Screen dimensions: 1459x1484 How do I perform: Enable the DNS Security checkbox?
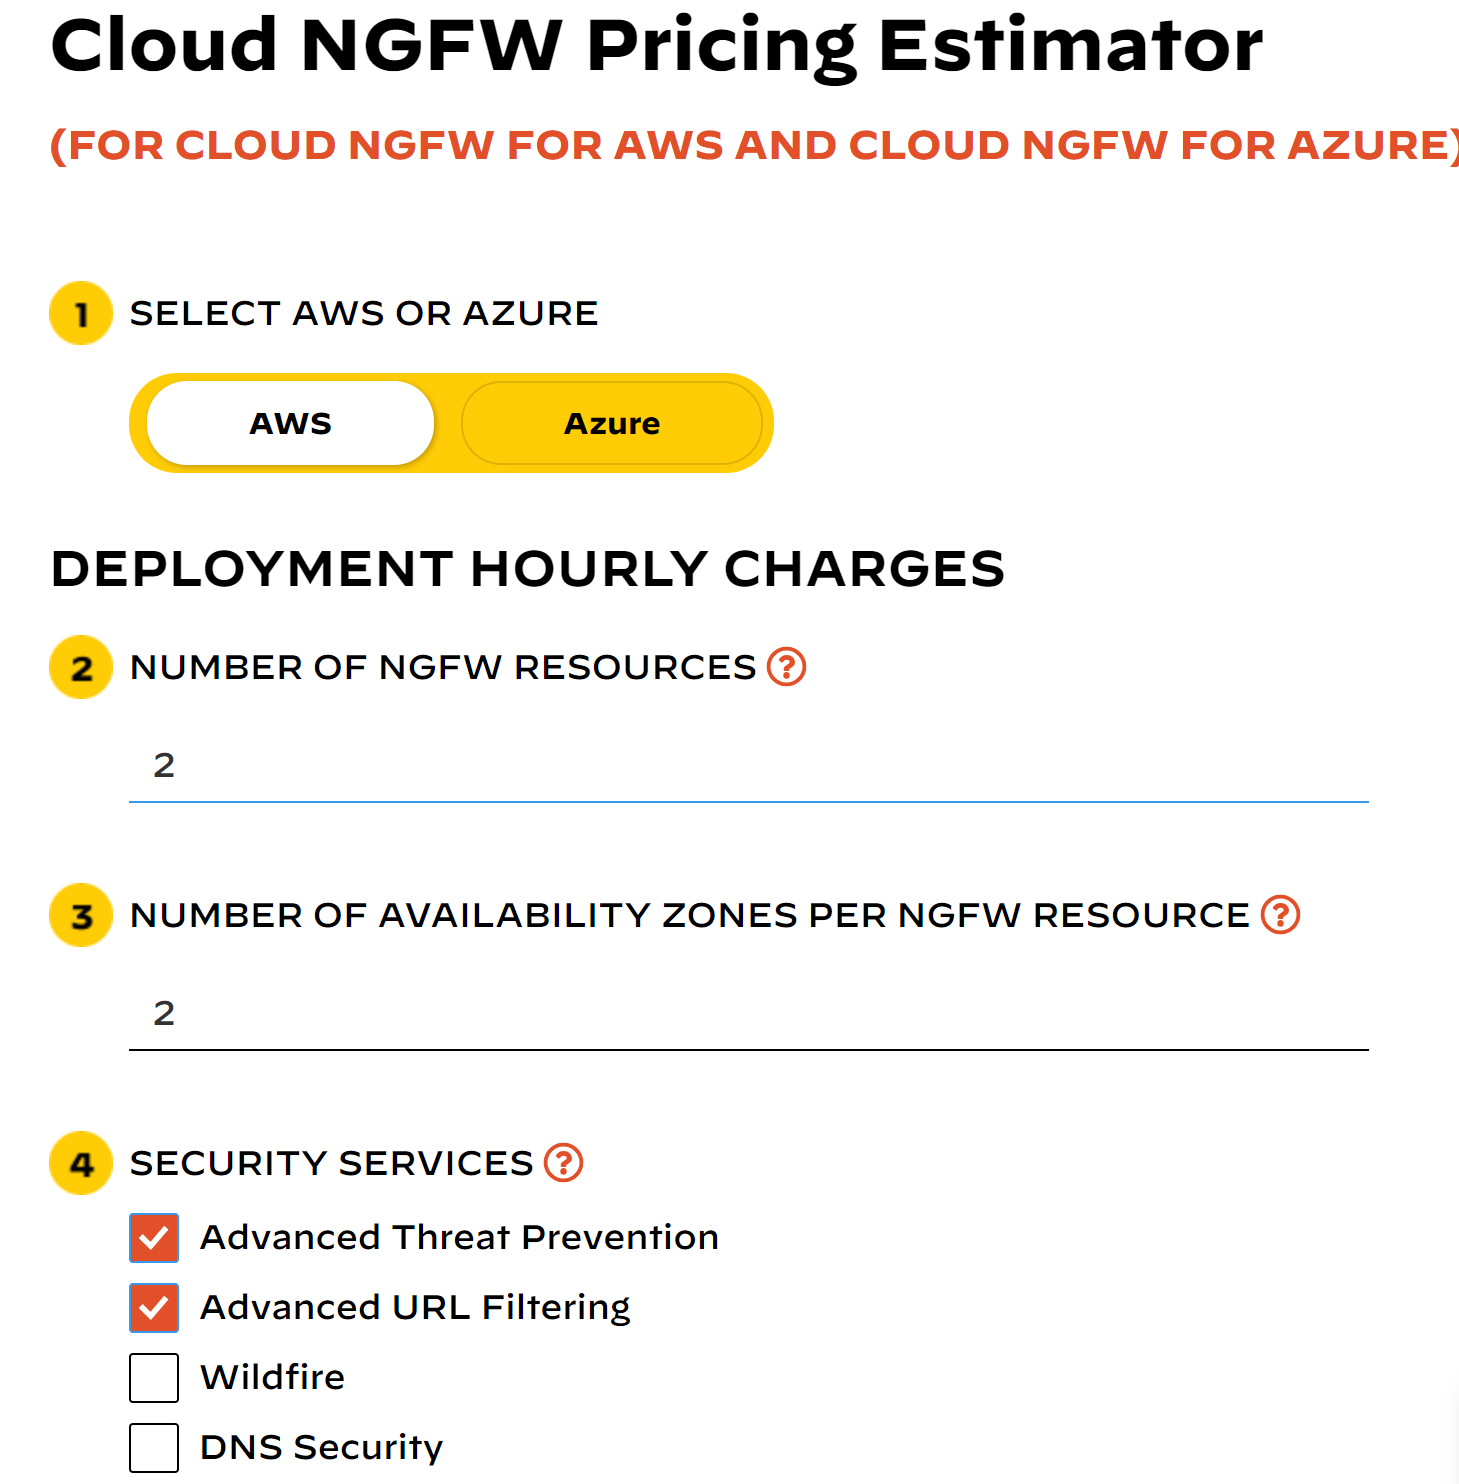(x=154, y=1448)
